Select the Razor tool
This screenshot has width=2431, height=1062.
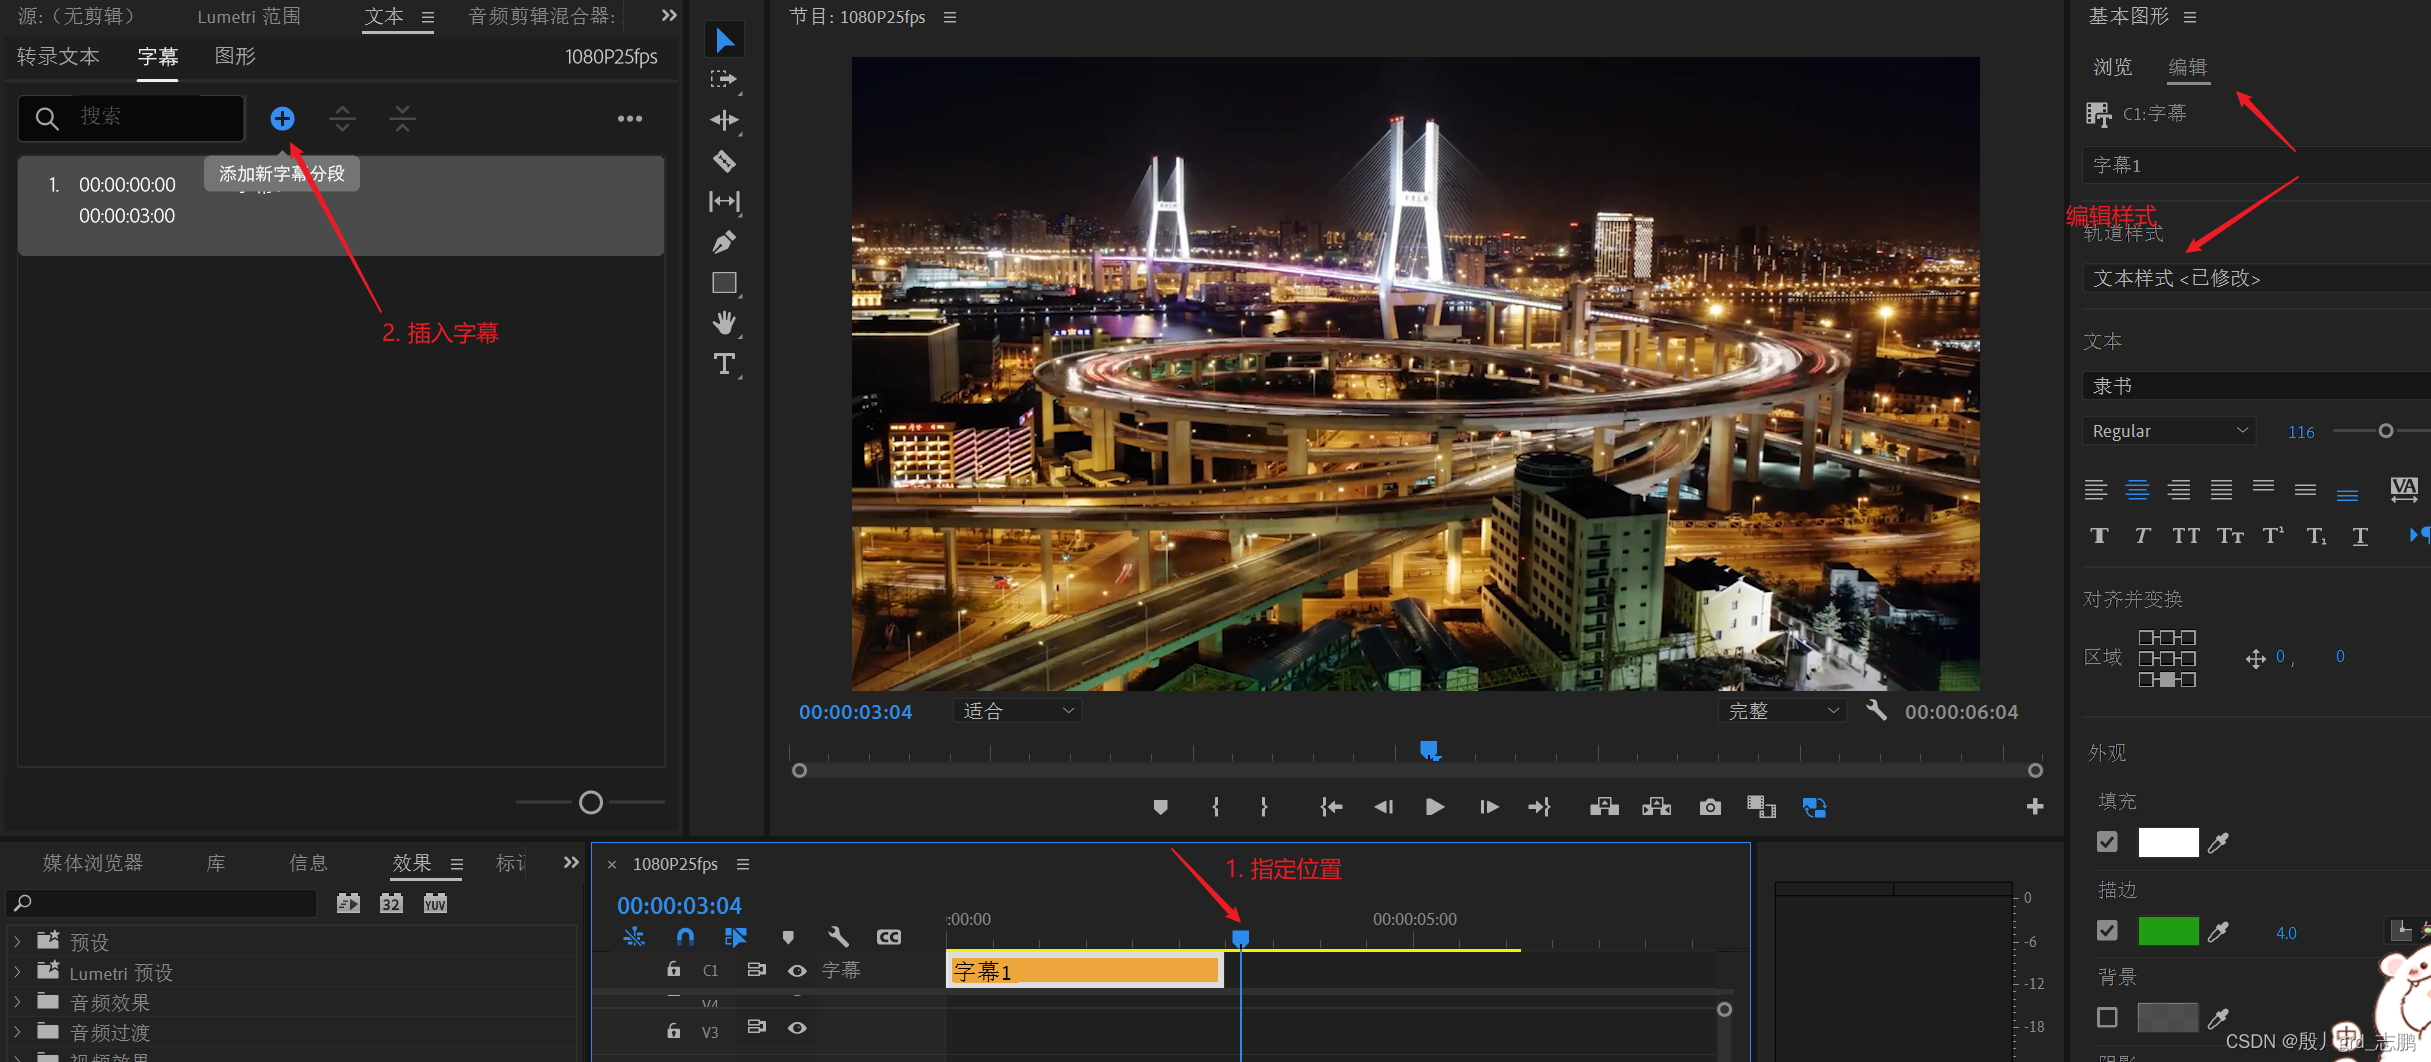[x=724, y=161]
